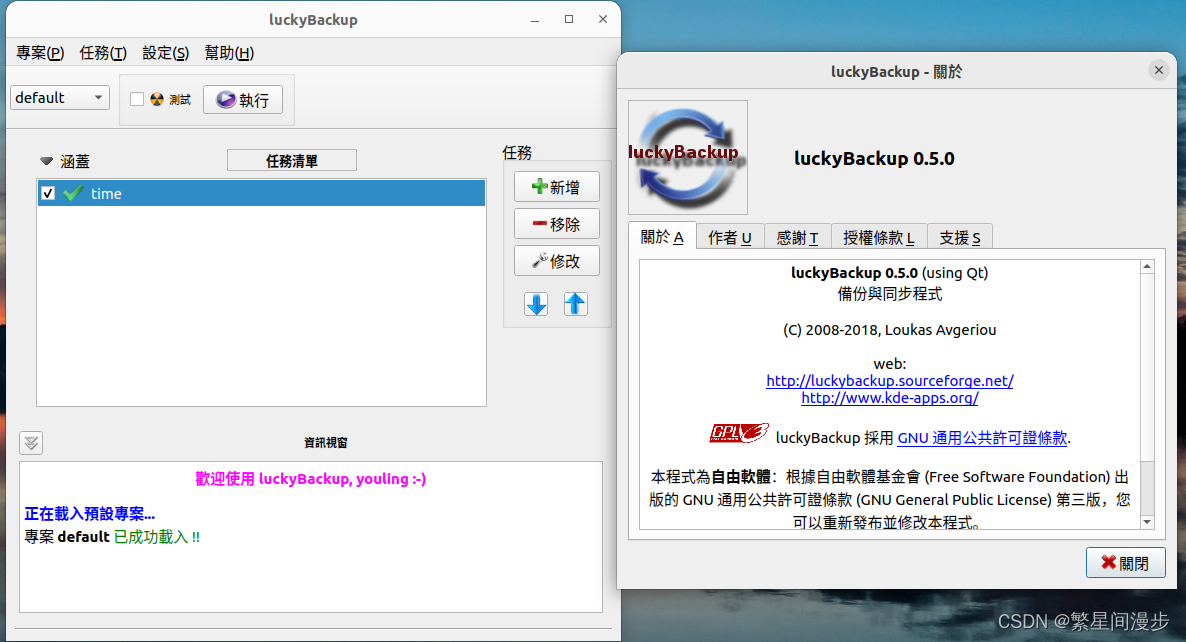Viewport: 1186px width, 642px height.
Task: Collapse the 涵蓋 expander triangle
Action: coord(46,161)
